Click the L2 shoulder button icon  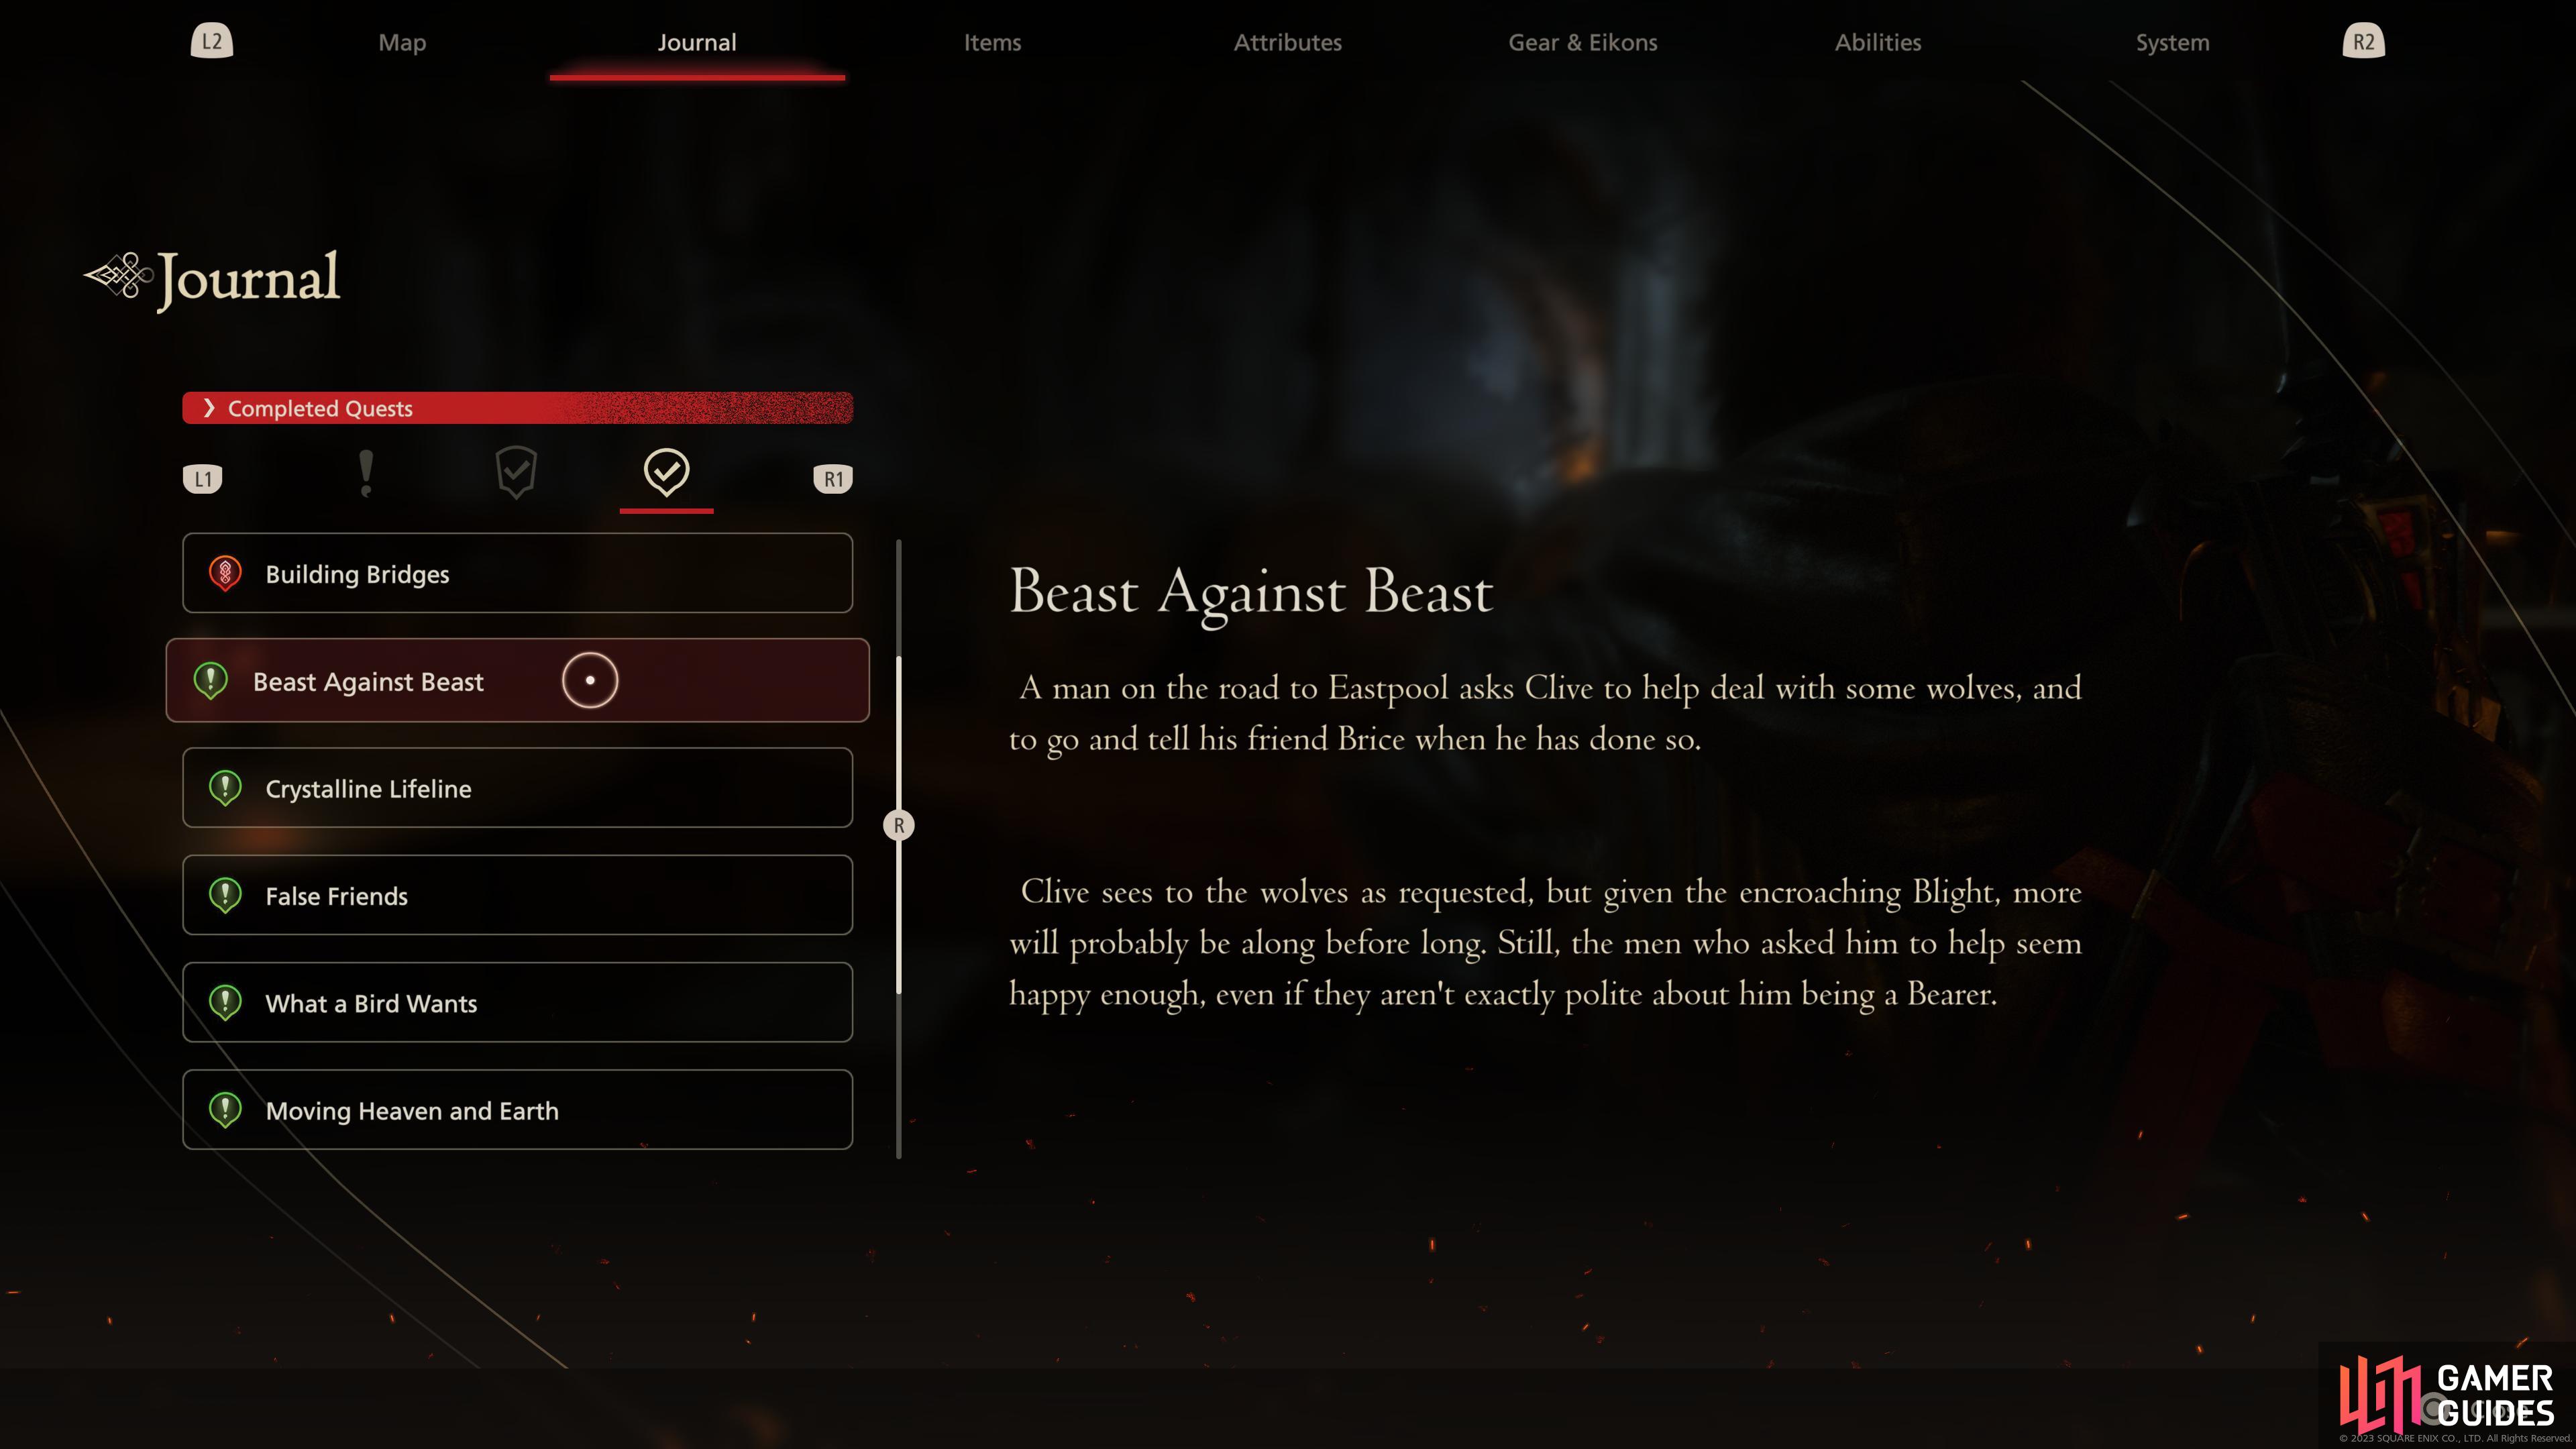click(x=212, y=42)
